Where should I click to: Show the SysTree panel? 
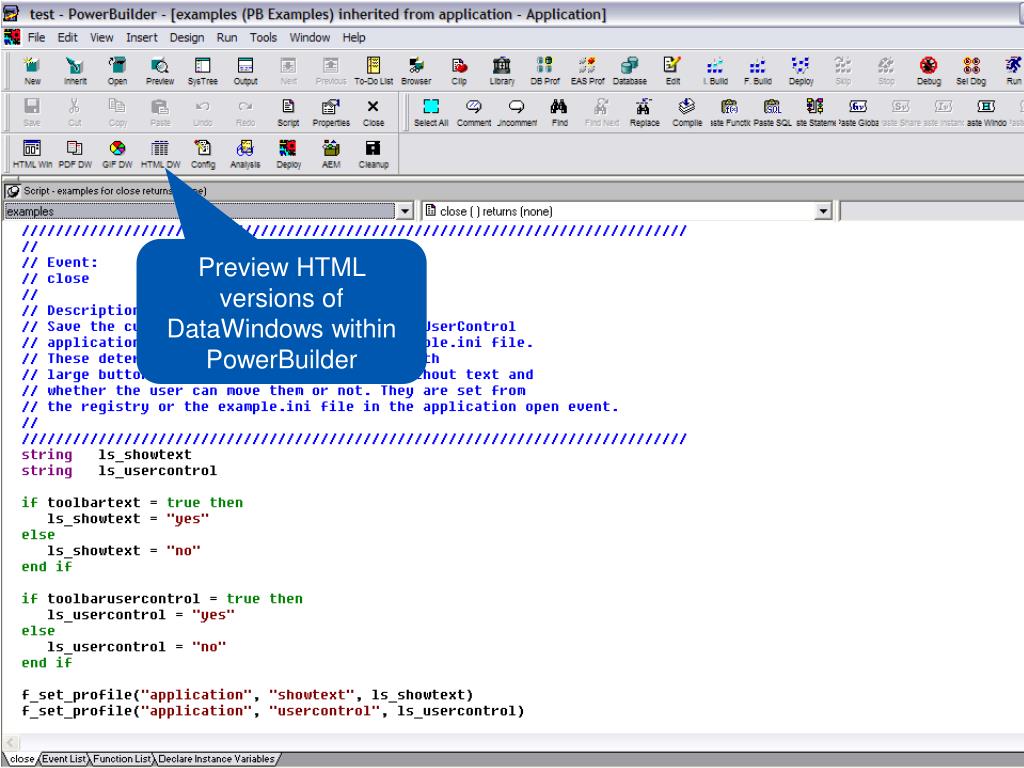202,71
